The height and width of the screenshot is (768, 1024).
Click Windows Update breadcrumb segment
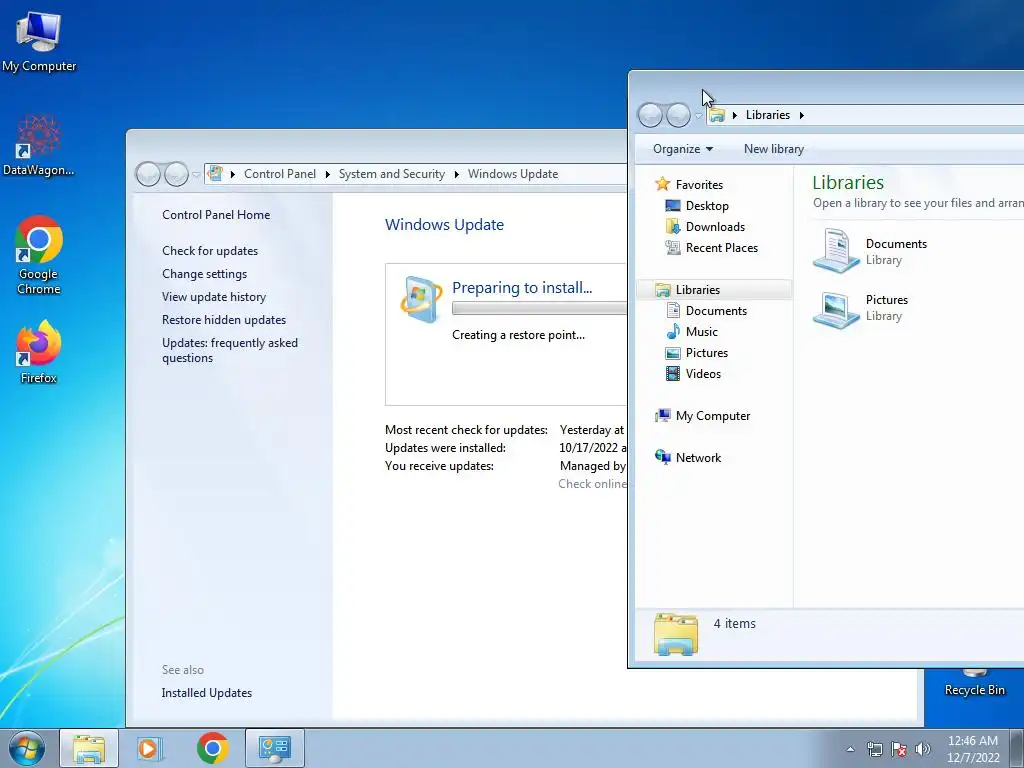(513, 174)
